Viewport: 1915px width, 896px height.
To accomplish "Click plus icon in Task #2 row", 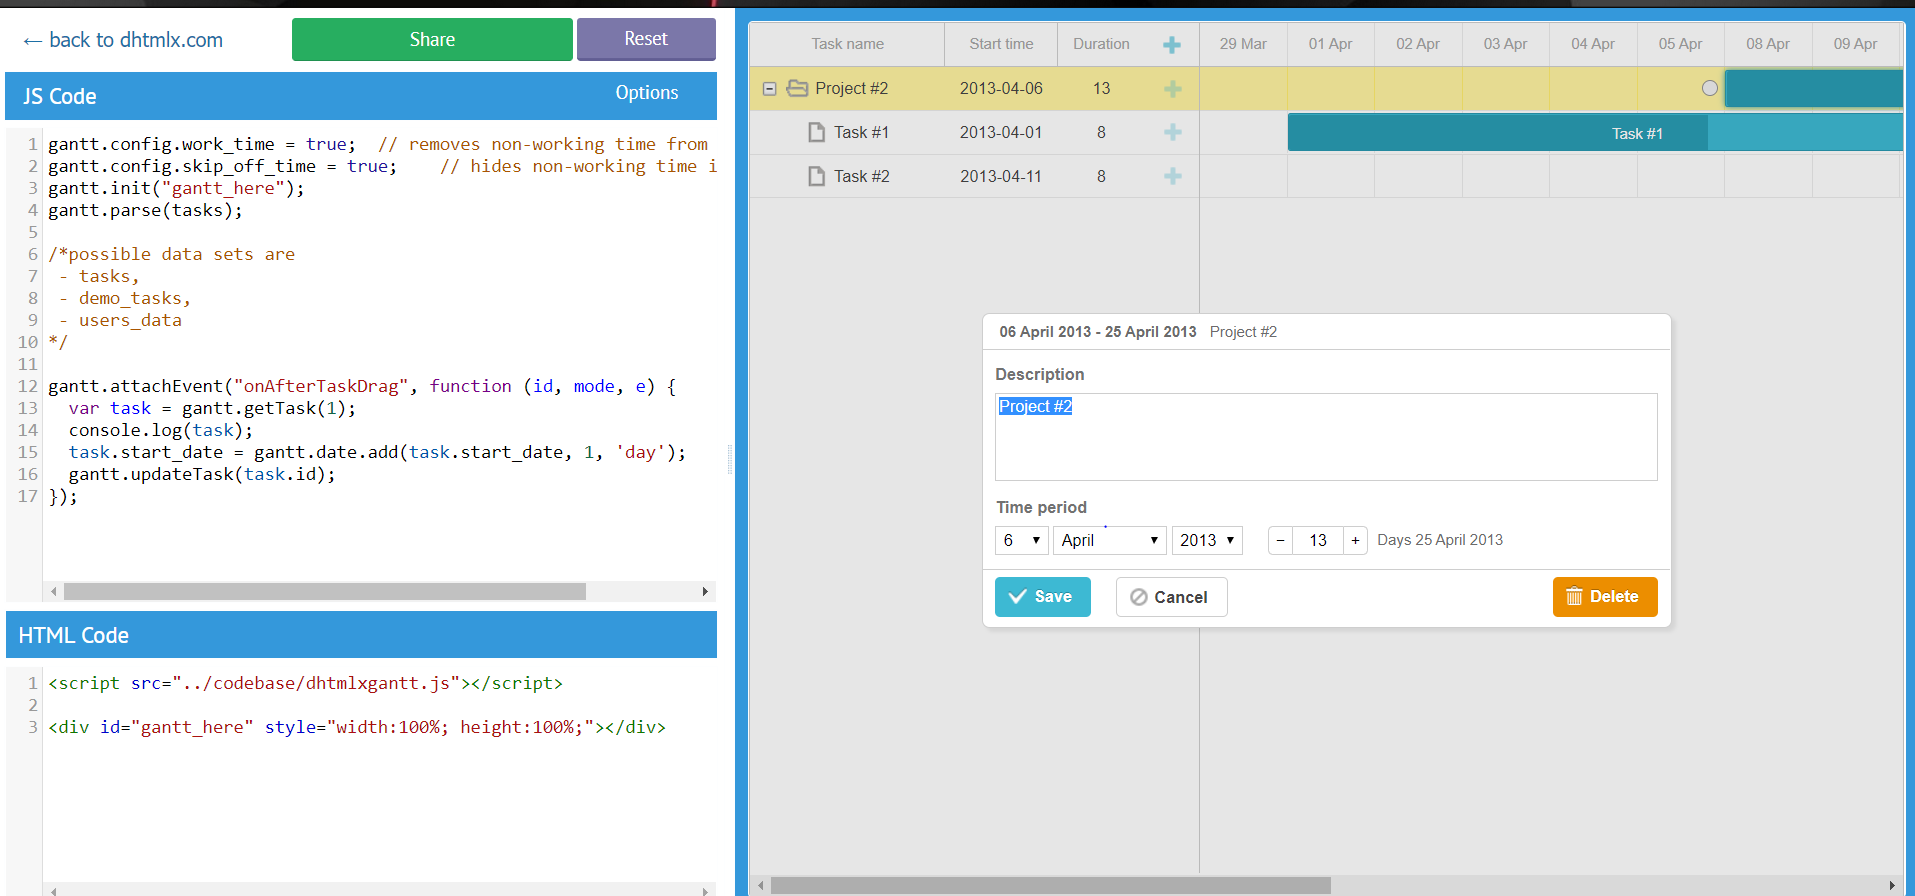I will click(1172, 176).
